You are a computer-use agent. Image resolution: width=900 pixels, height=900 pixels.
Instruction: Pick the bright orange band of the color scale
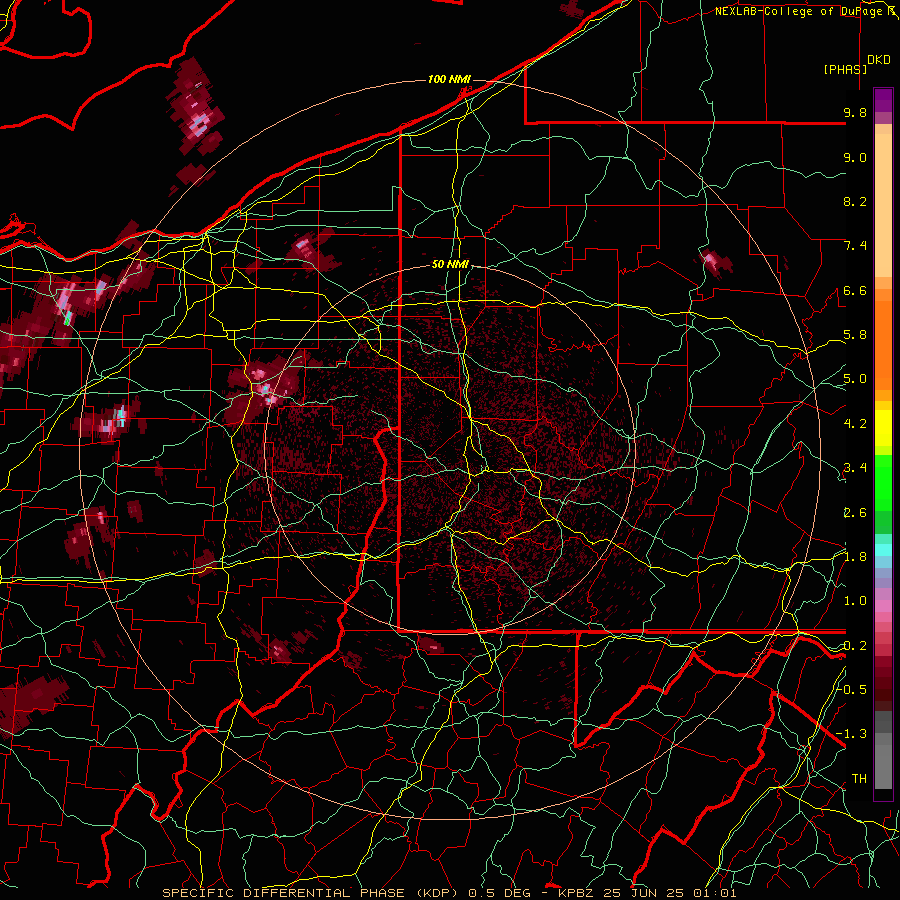coord(883,344)
